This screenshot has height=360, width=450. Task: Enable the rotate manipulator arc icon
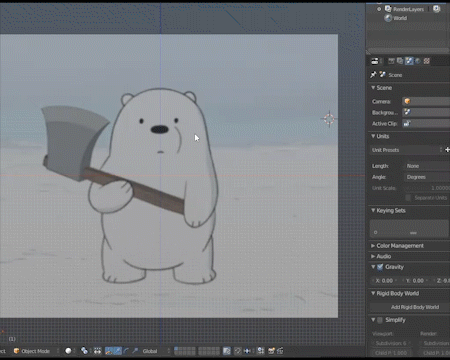(x=126, y=351)
